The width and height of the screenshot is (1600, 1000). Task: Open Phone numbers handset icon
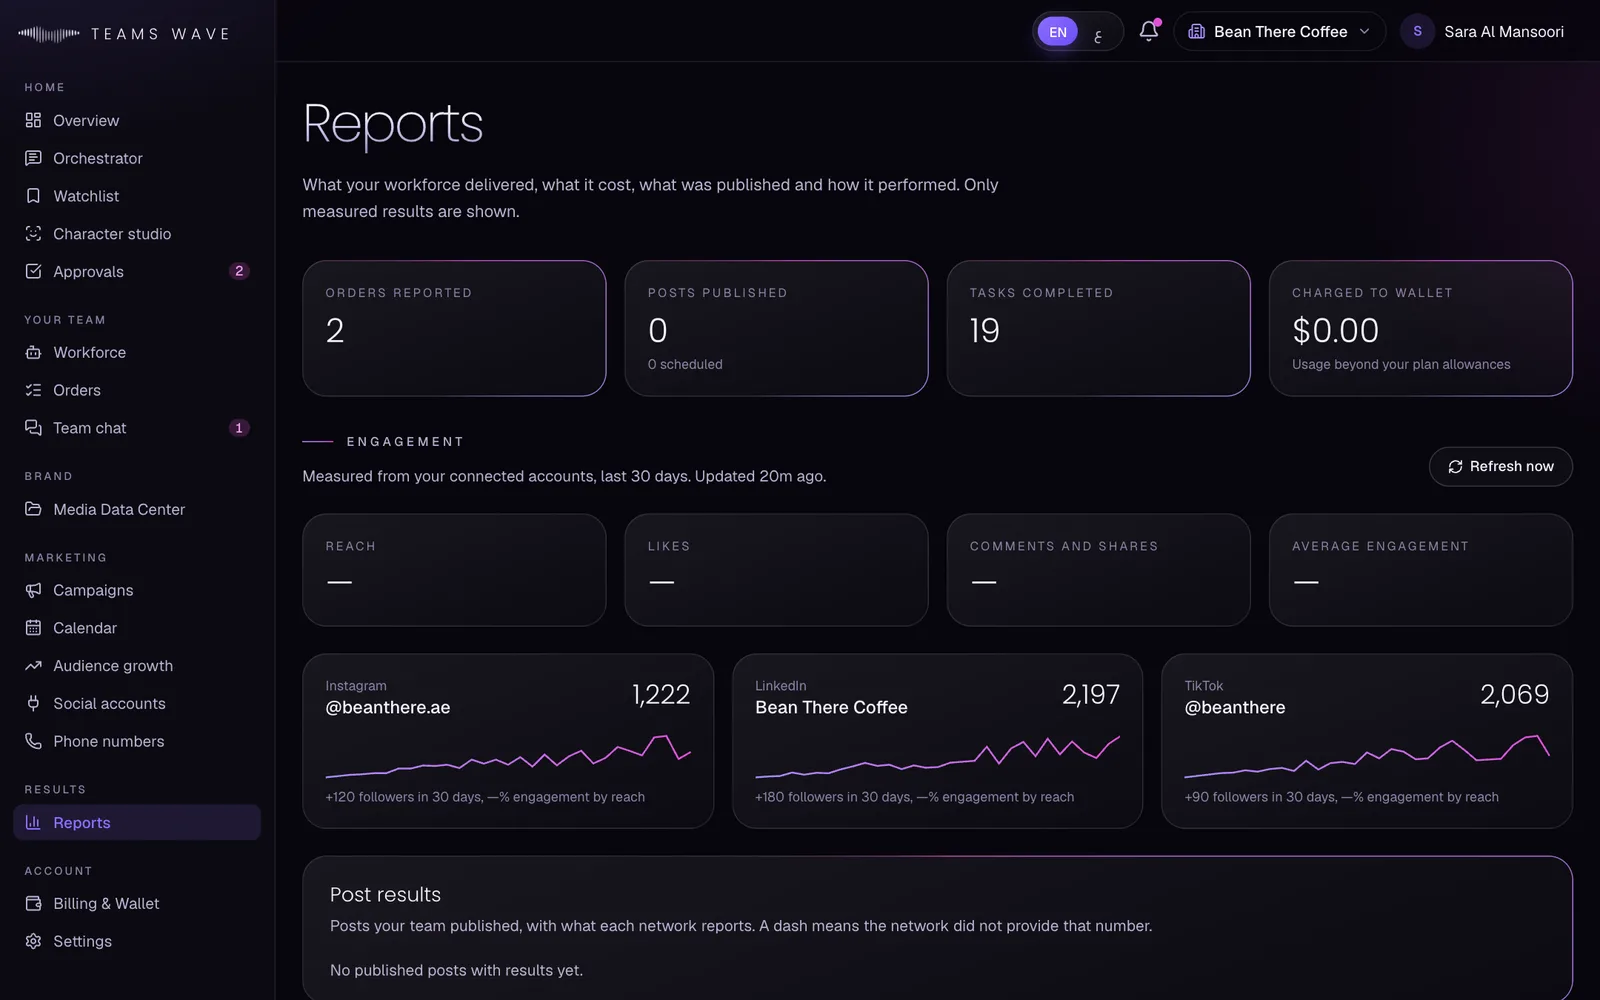(33, 741)
